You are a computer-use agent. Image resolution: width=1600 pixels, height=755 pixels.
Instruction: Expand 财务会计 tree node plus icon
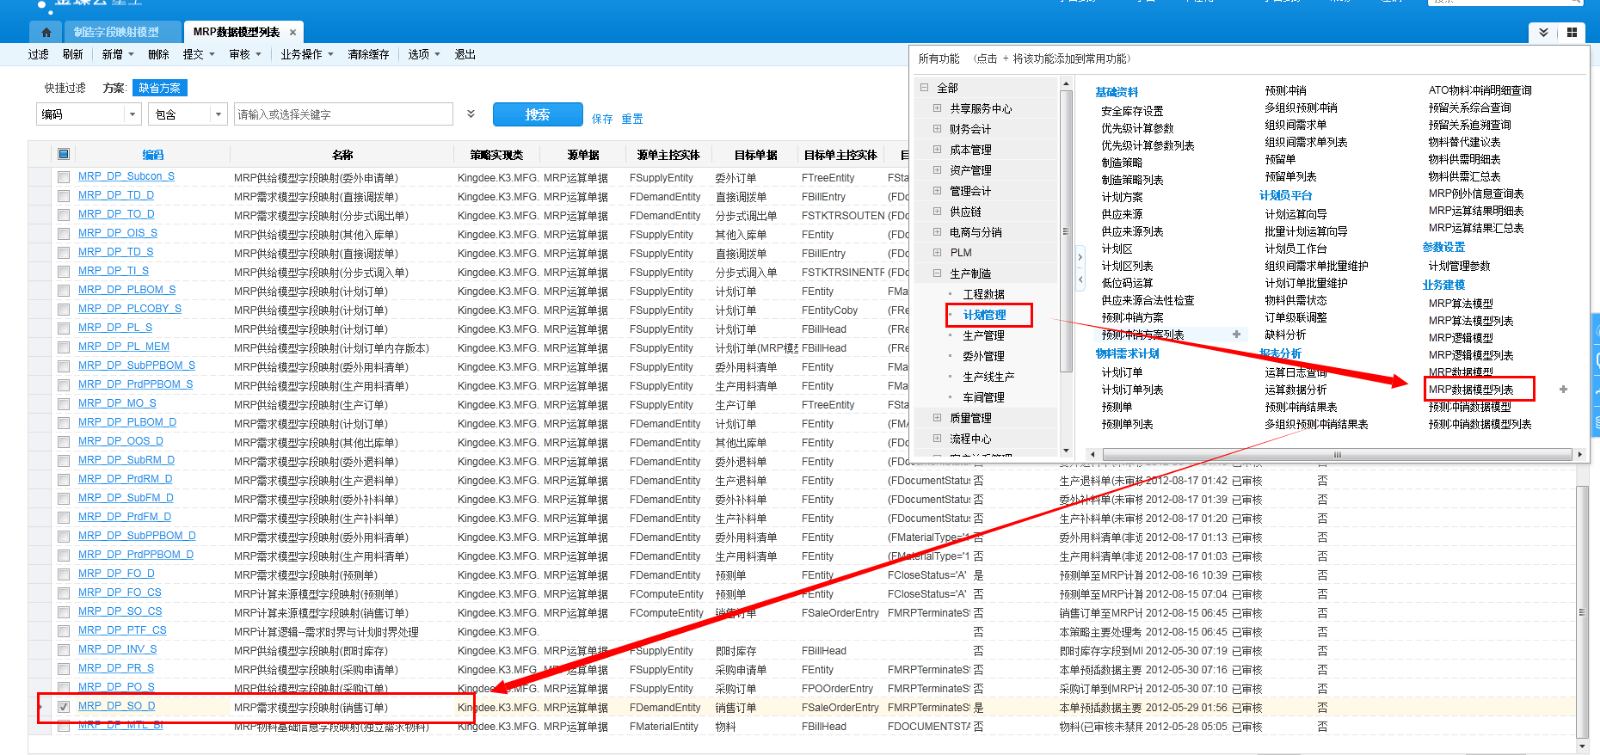937,129
